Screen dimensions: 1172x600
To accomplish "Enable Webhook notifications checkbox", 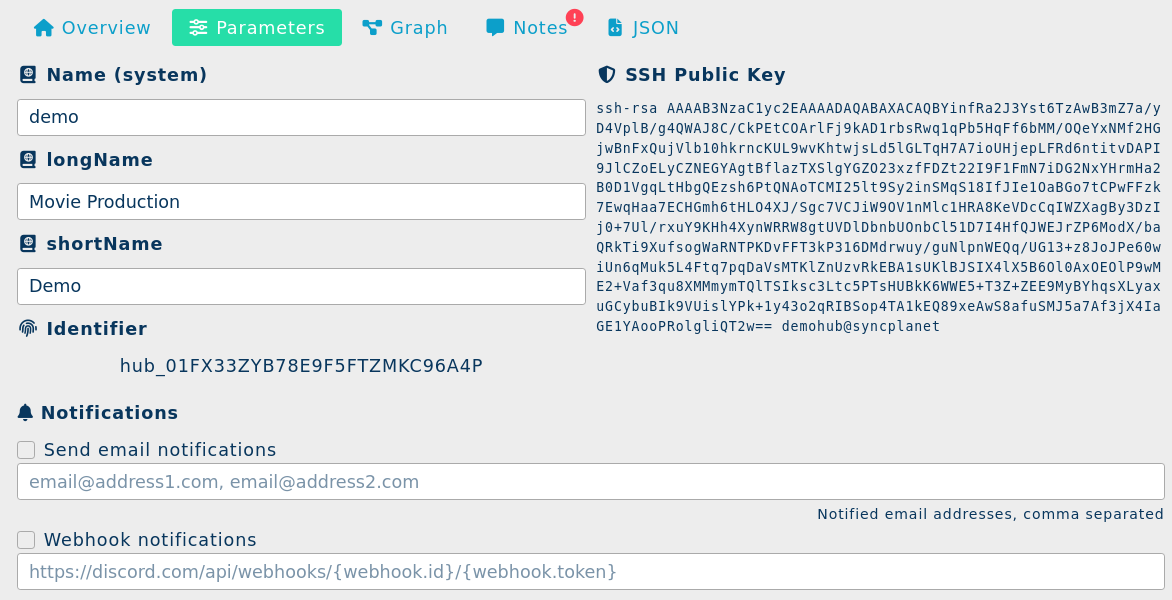I will click(26, 540).
